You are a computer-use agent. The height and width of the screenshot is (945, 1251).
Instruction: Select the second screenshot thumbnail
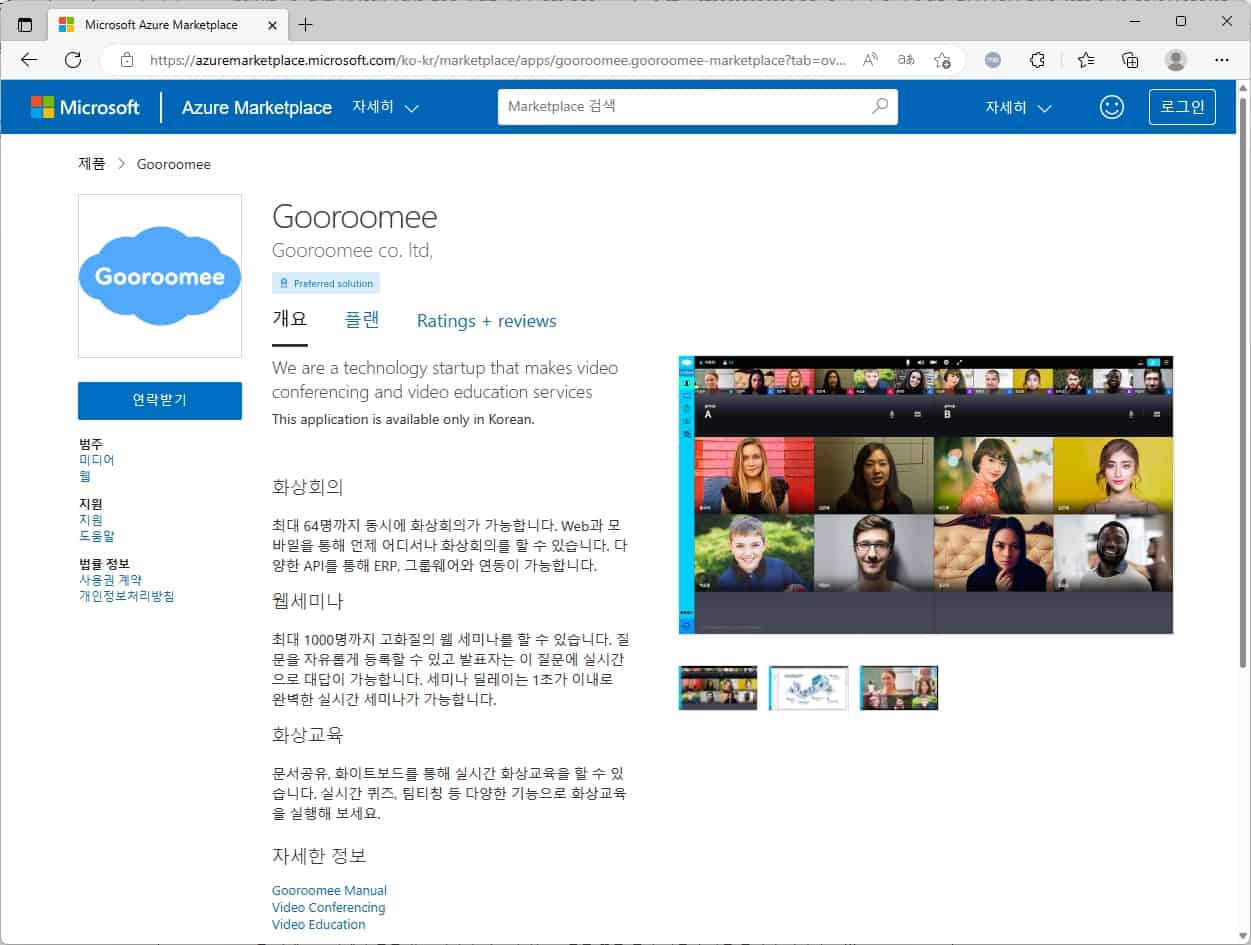coord(808,688)
